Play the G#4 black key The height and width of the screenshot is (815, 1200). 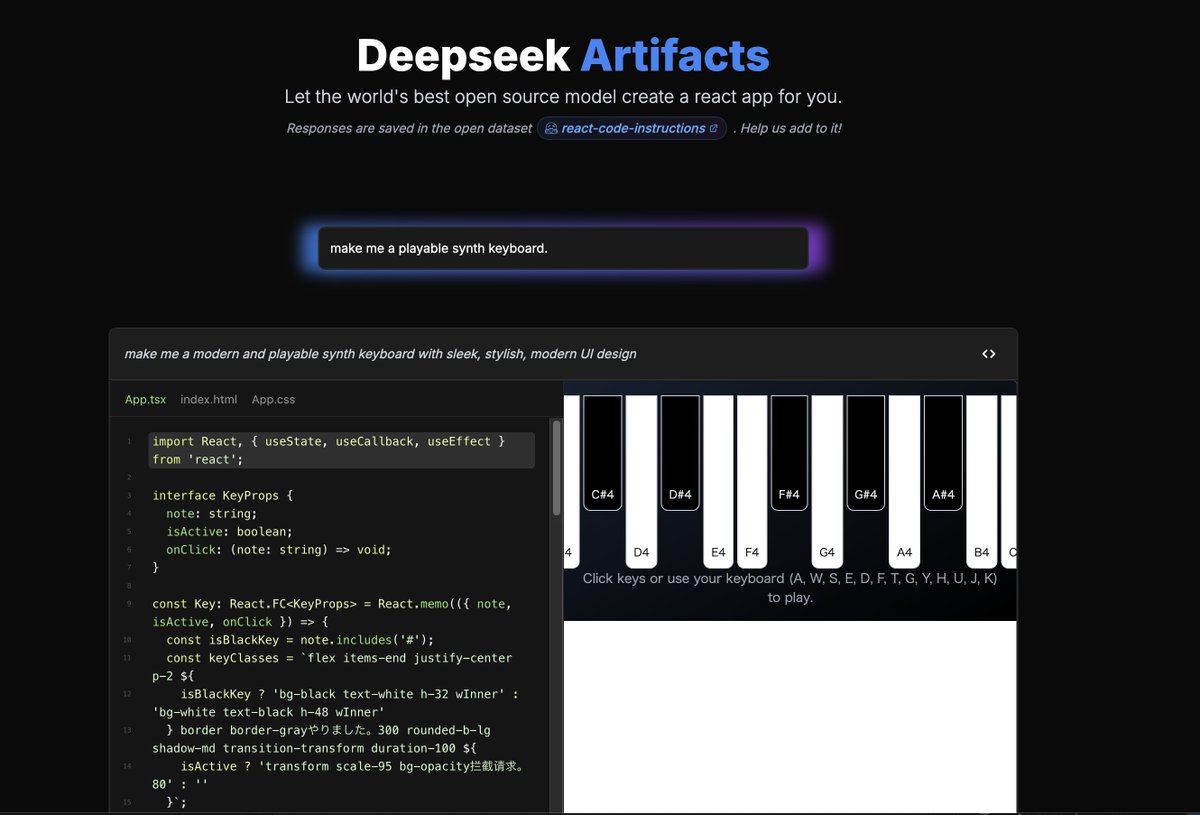click(x=866, y=453)
